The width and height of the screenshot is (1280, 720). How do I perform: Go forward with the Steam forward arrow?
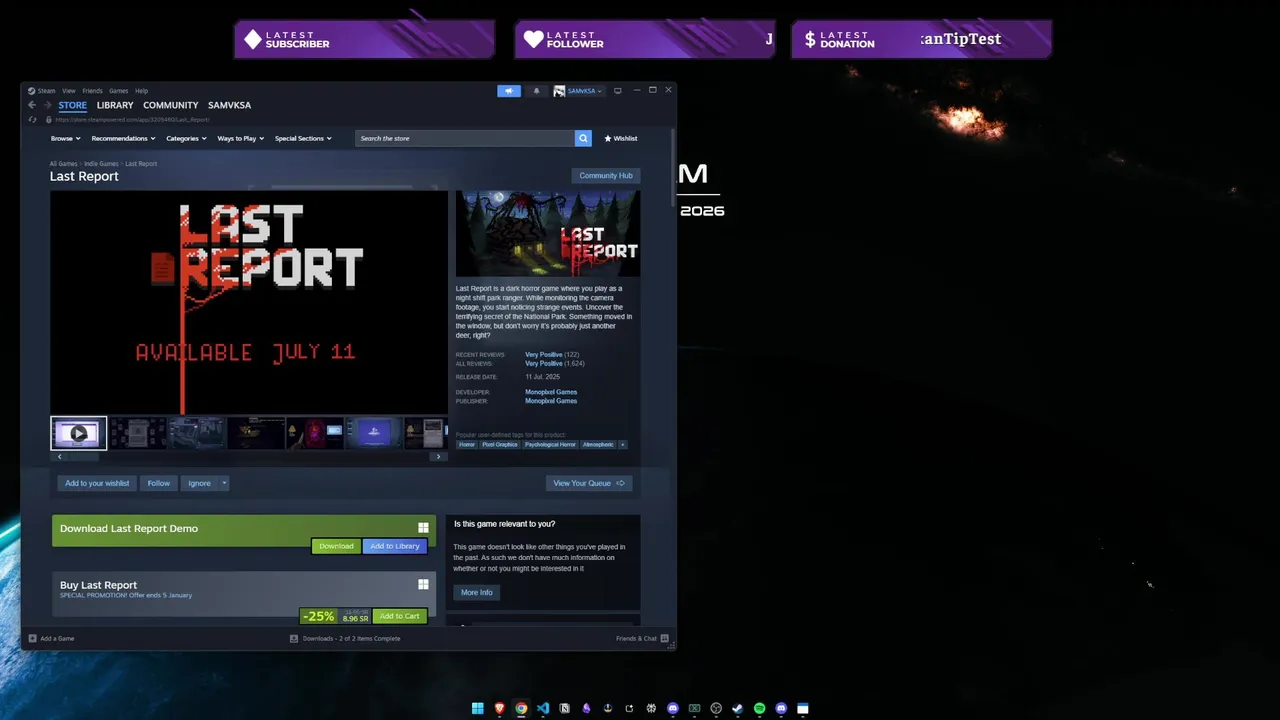(x=47, y=105)
